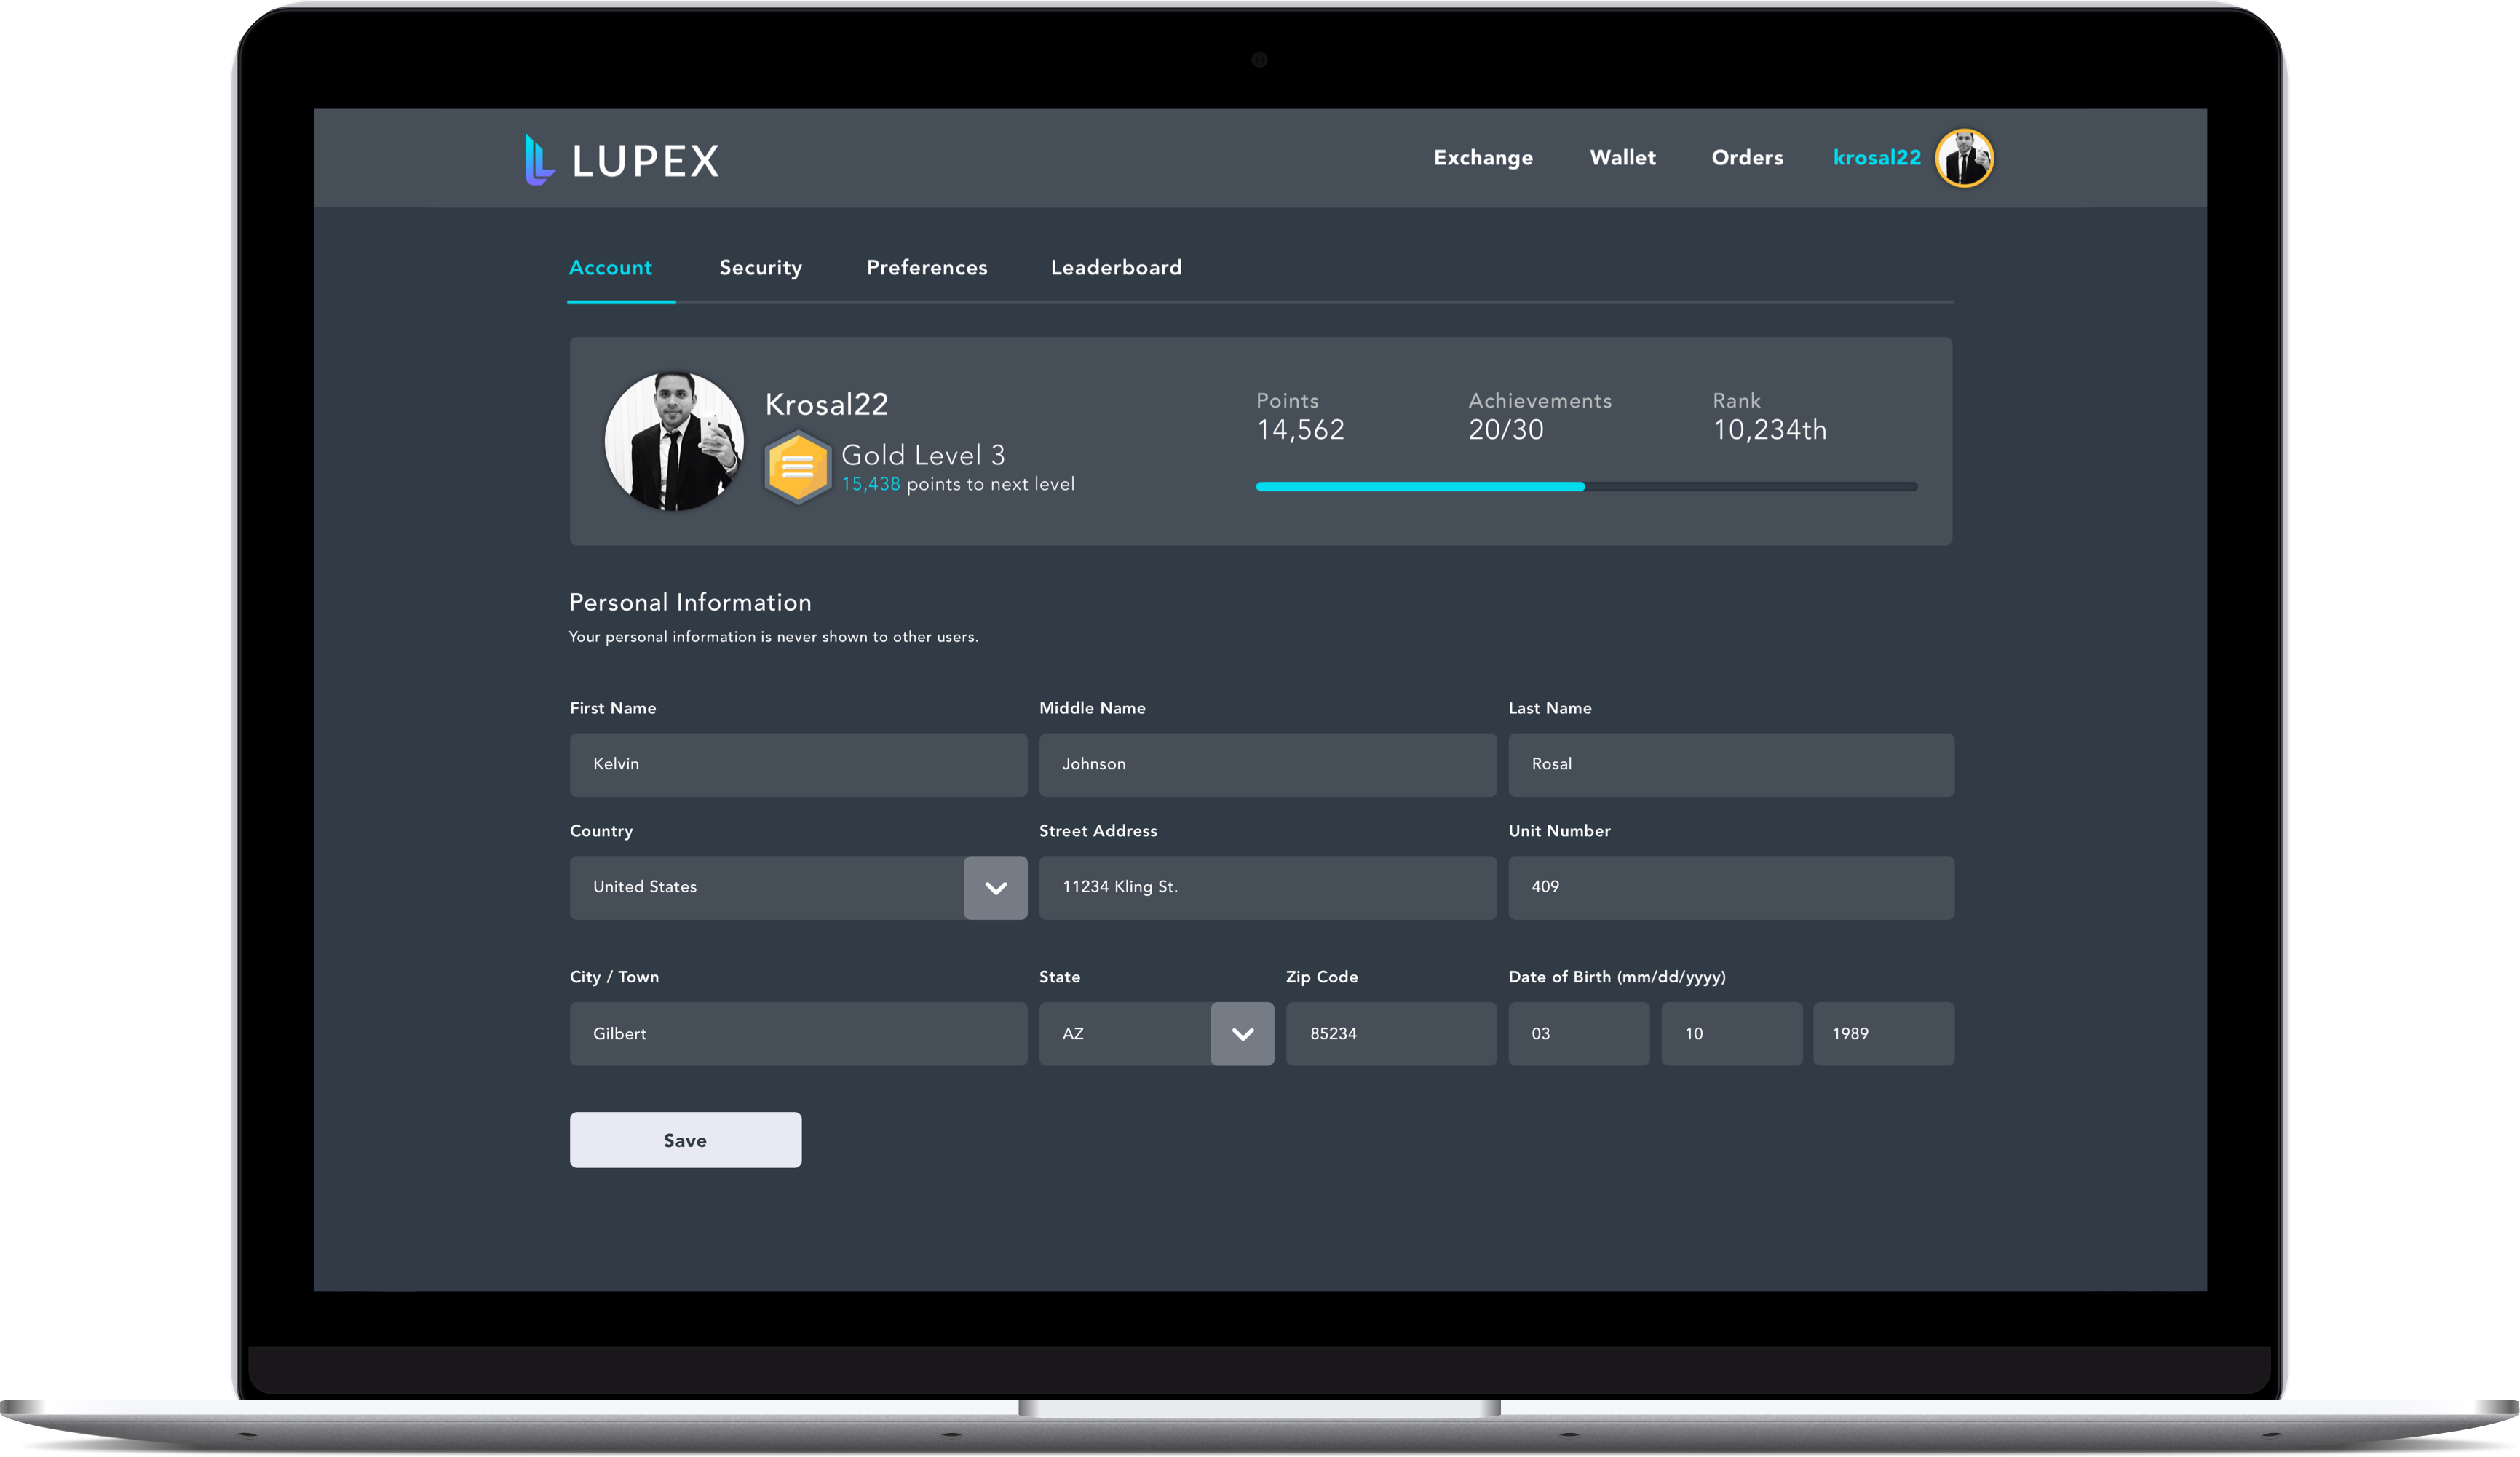Click the Gold Level 3 hexagon badge

[x=797, y=466]
